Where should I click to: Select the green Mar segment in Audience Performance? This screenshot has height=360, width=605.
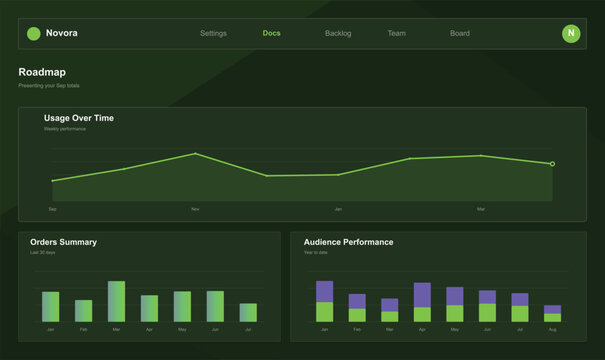pyautogui.click(x=390, y=316)
